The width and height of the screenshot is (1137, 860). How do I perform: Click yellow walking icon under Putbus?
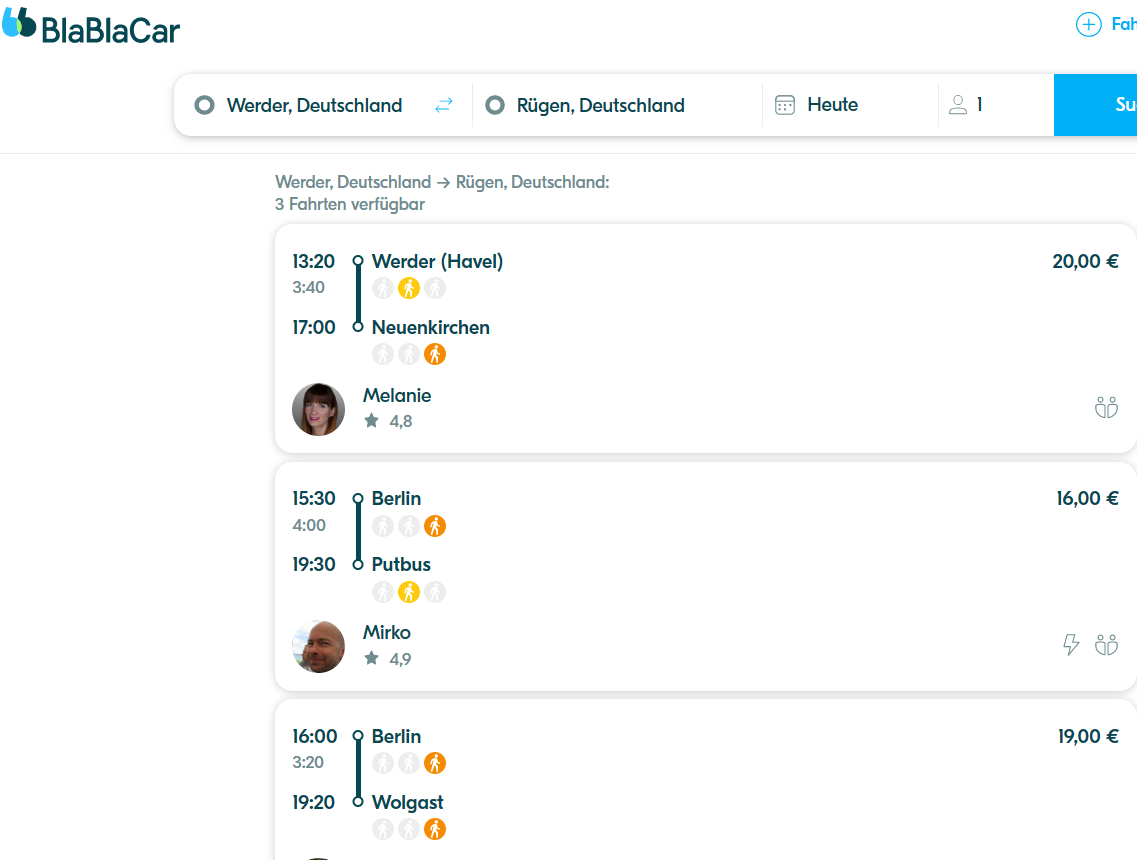tap(409, 592)
